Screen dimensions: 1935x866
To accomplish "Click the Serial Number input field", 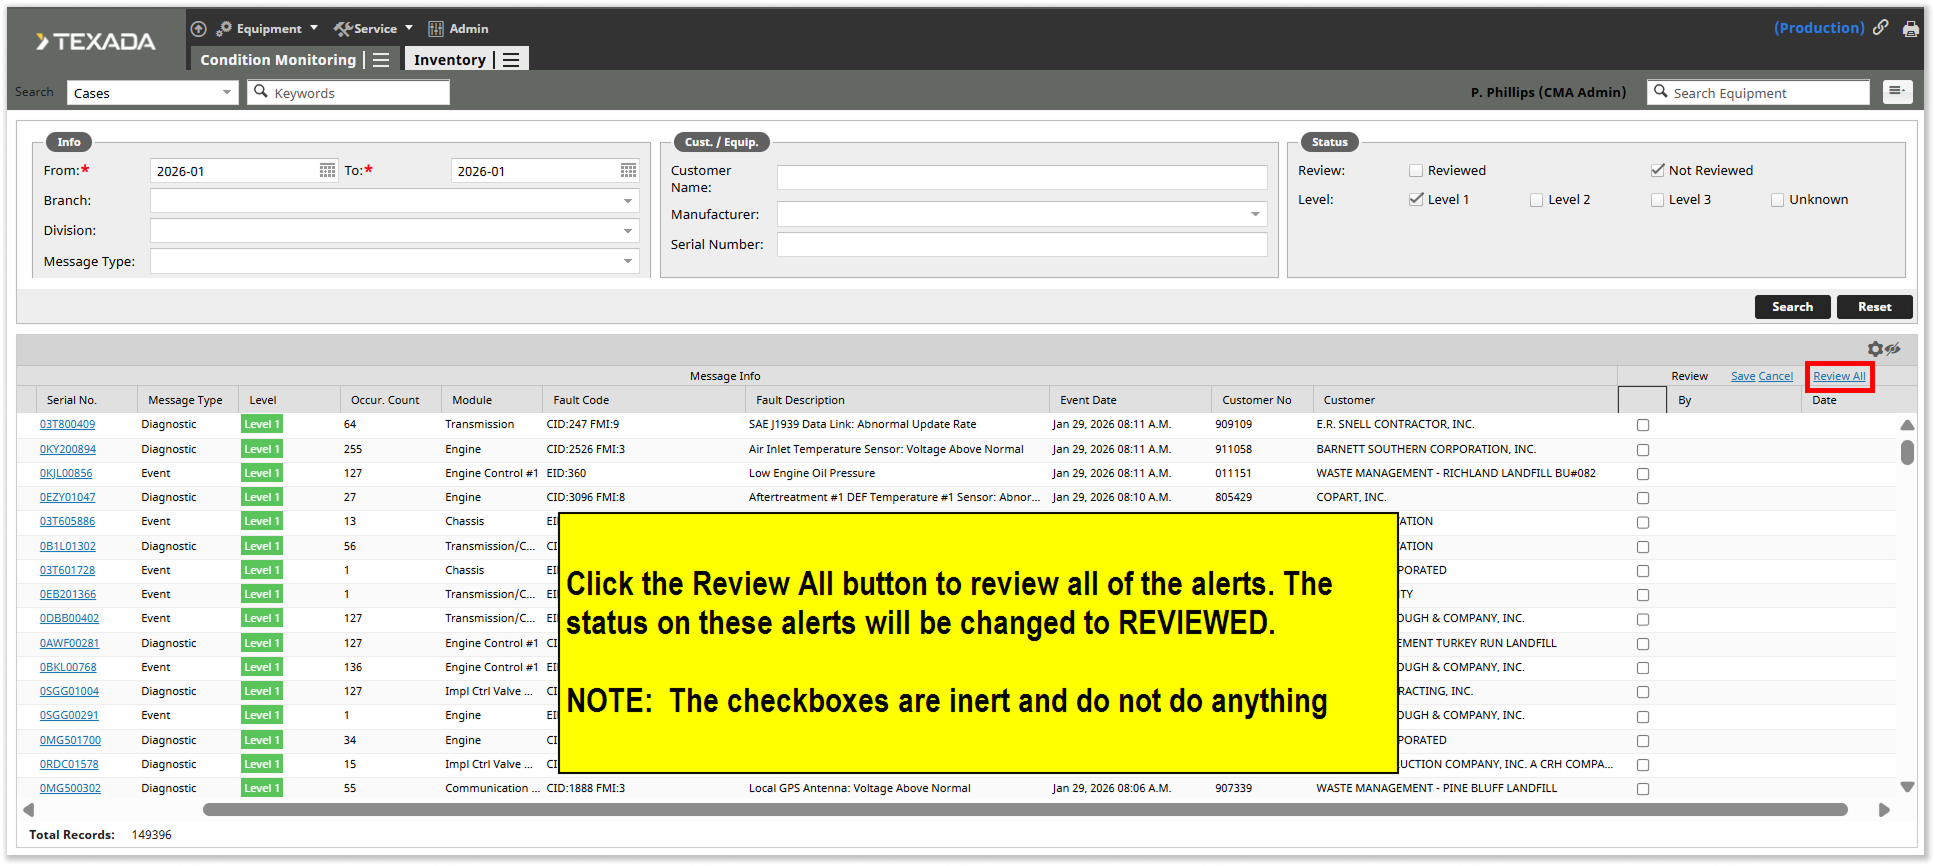I will pos(1021,245).
